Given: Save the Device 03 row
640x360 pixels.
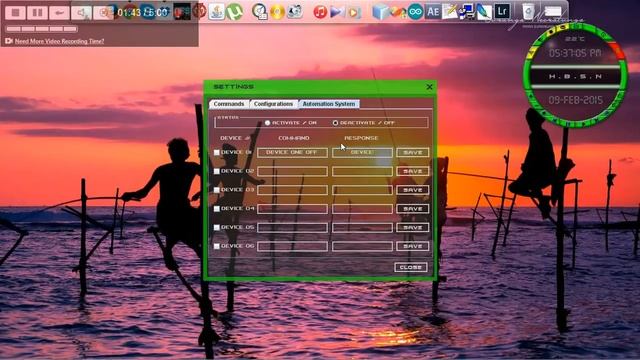Looking at the screenshot, I should [413, 190].
